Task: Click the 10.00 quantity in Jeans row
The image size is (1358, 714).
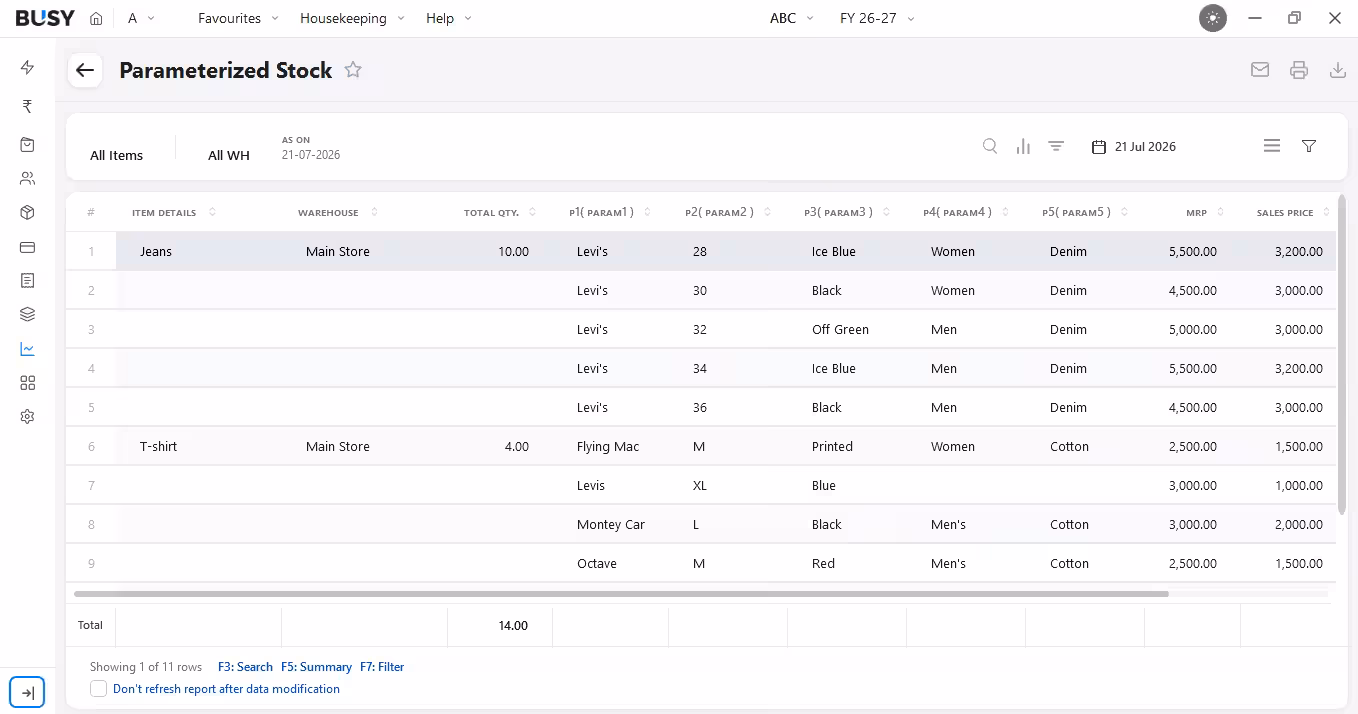Action: (513, 252)
